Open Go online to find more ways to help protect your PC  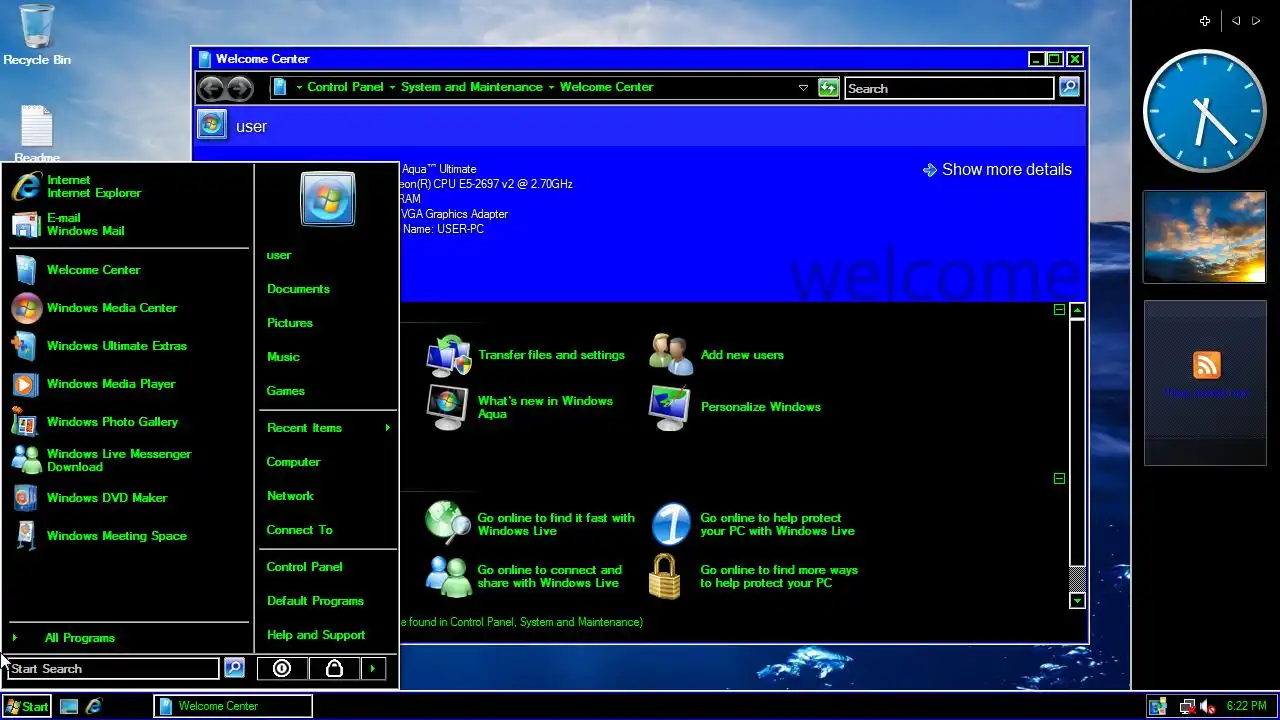pos(754,577)
